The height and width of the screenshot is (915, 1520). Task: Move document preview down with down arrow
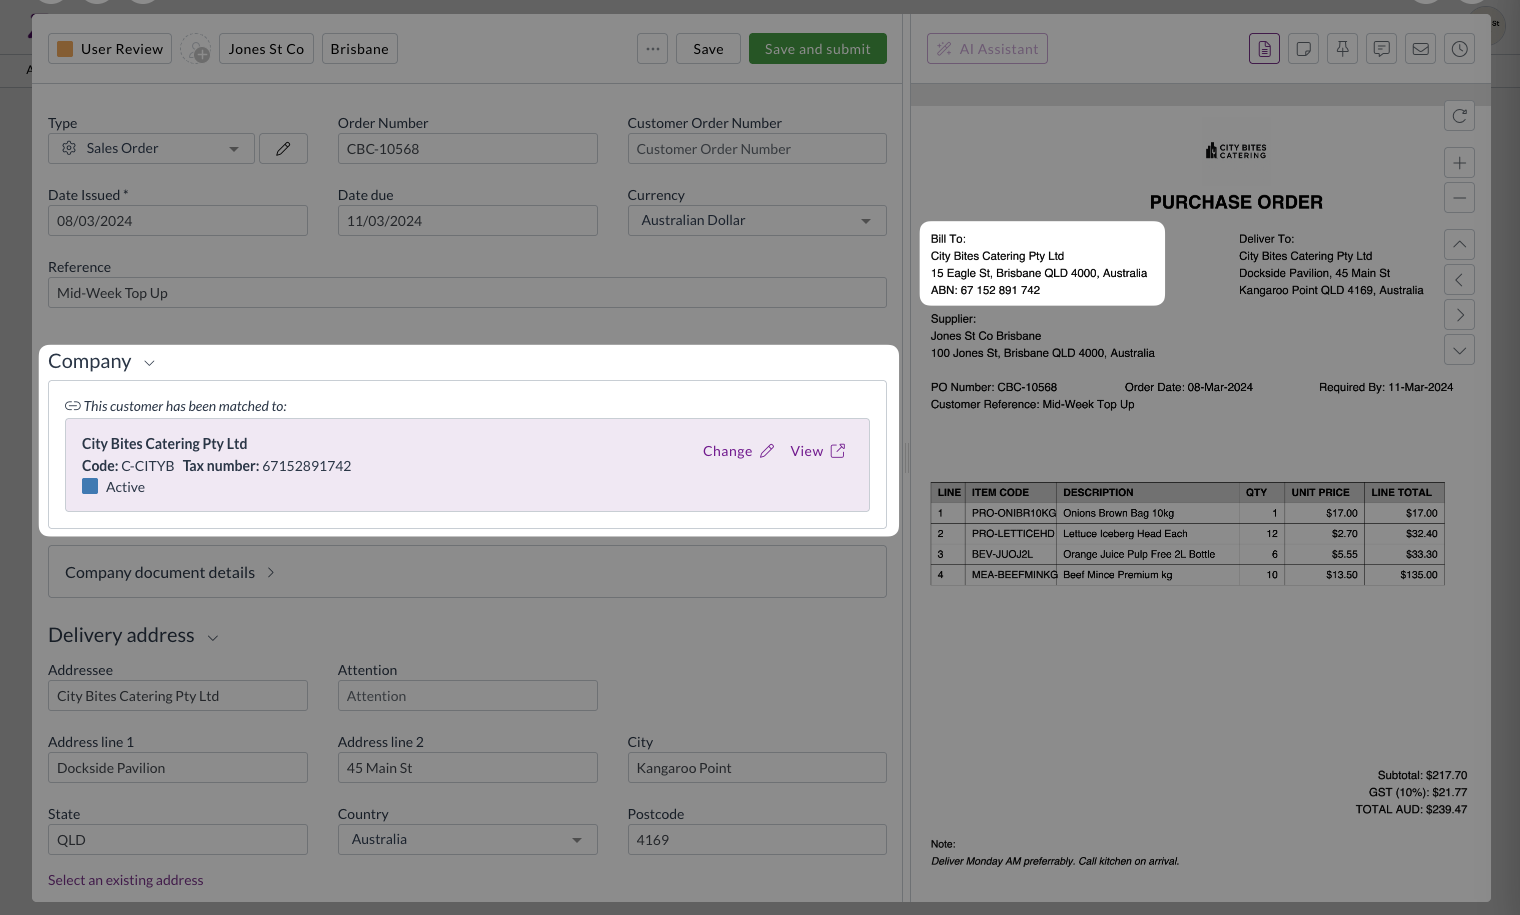(x=1459, y=350)
